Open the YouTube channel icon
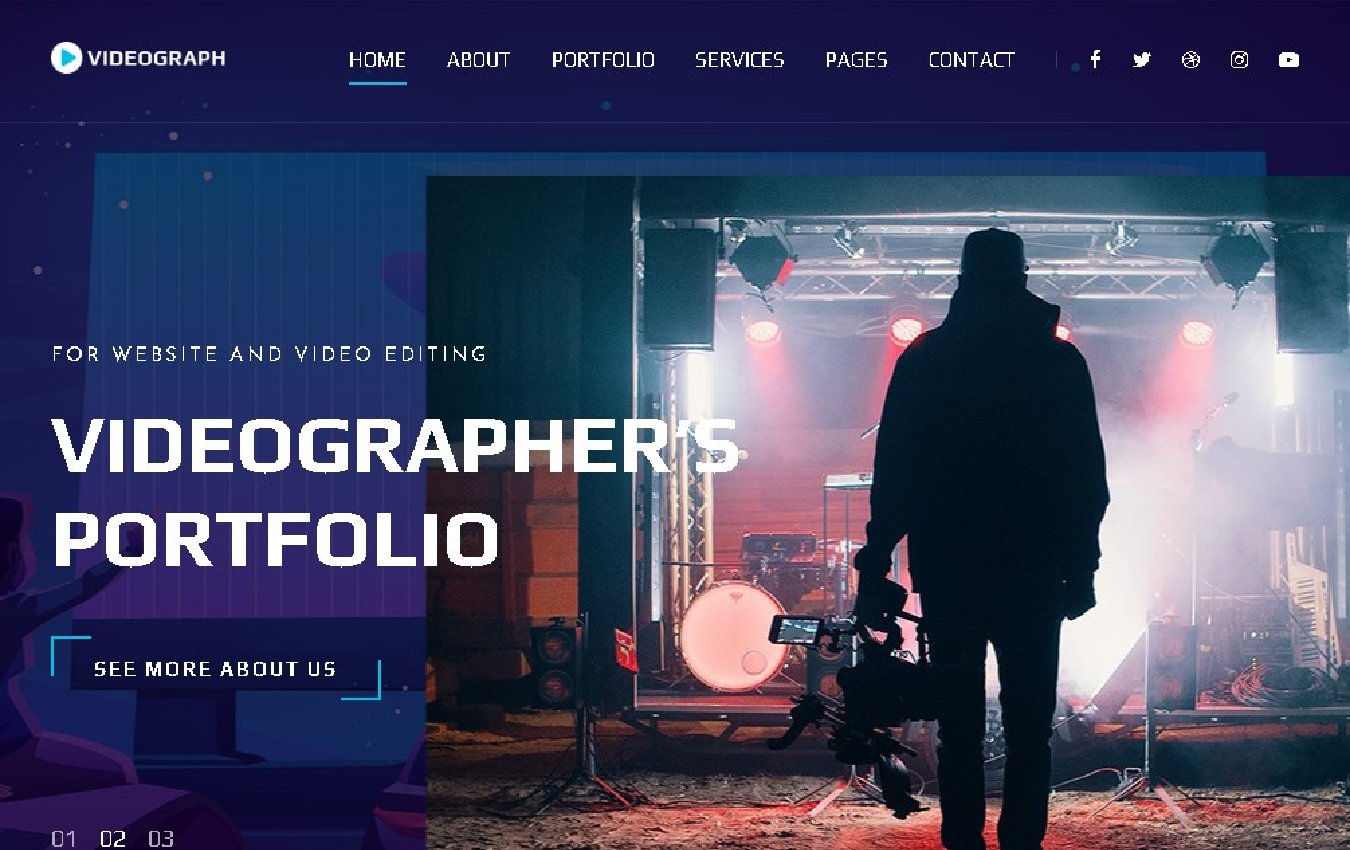Screen dimensions: 1350x850 1289,60
